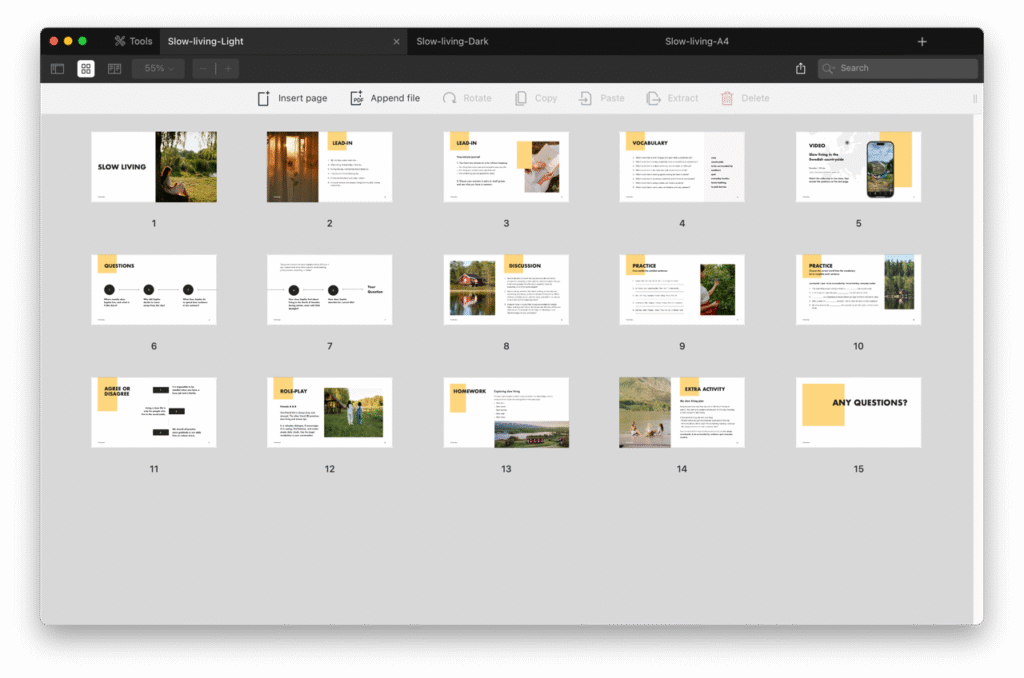Add a new tab with plus icon
The height and width of the screenshot is (678, 1024).
pyautogui.click(x=922, y=41)
